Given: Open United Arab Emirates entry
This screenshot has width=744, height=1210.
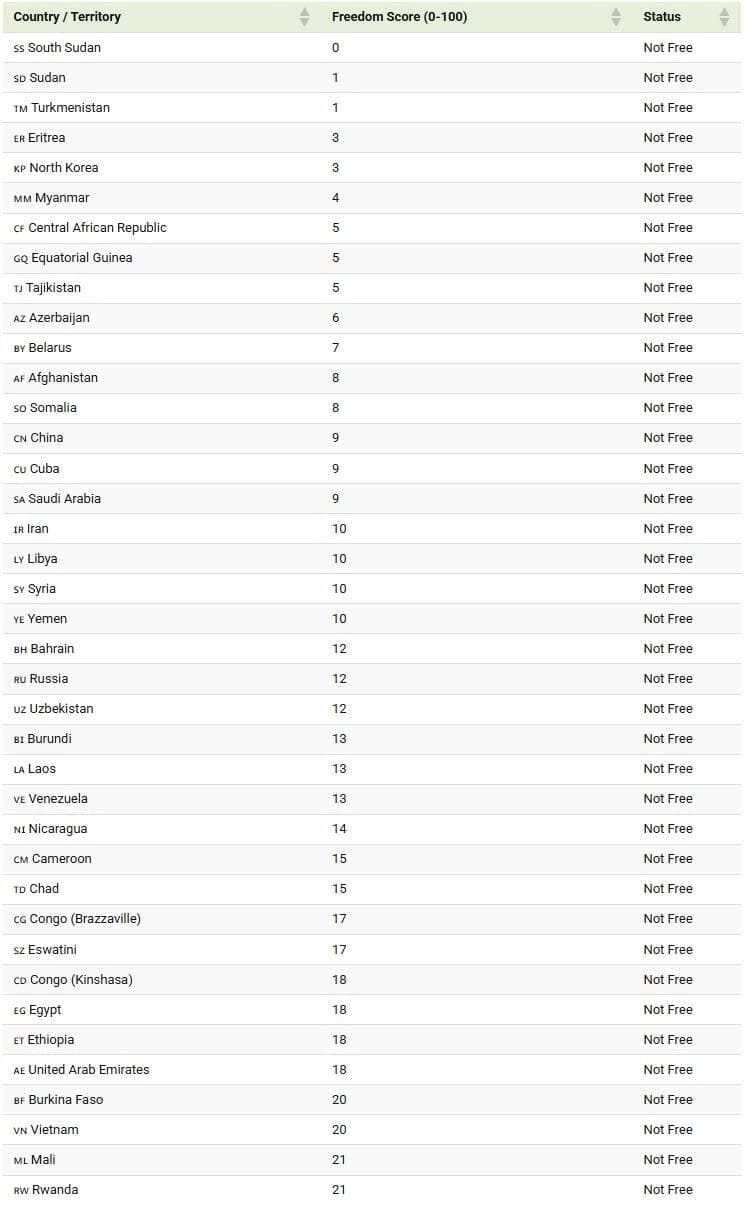Looking at the screenshot, I should pos(88,1069).
